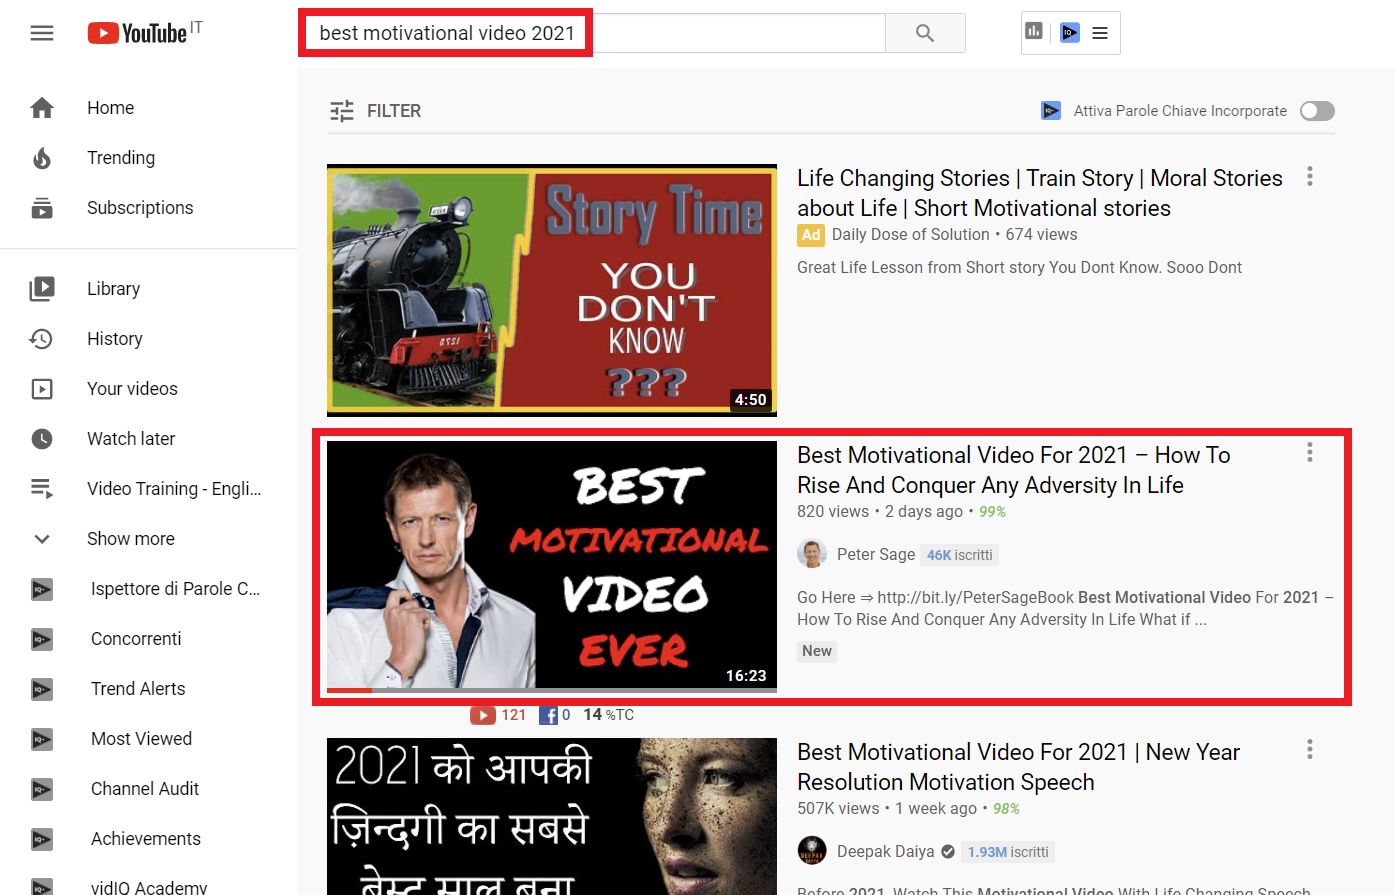Click the Facebook shares stat icon
This screenshot has width=1395, height=895.
[548, 715]
